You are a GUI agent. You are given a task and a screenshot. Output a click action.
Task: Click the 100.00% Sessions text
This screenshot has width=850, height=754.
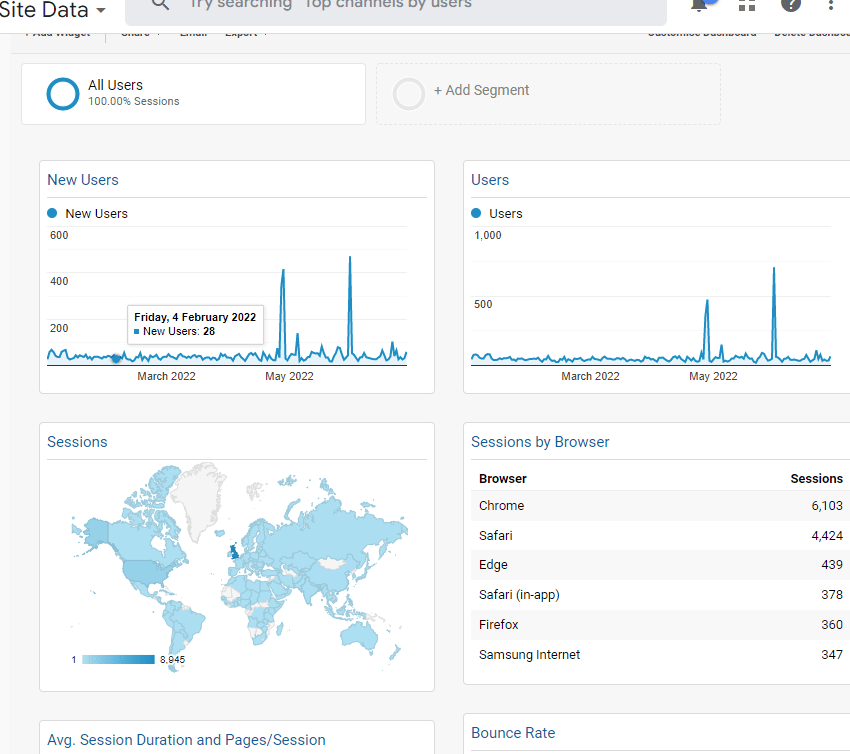(133, 101)
